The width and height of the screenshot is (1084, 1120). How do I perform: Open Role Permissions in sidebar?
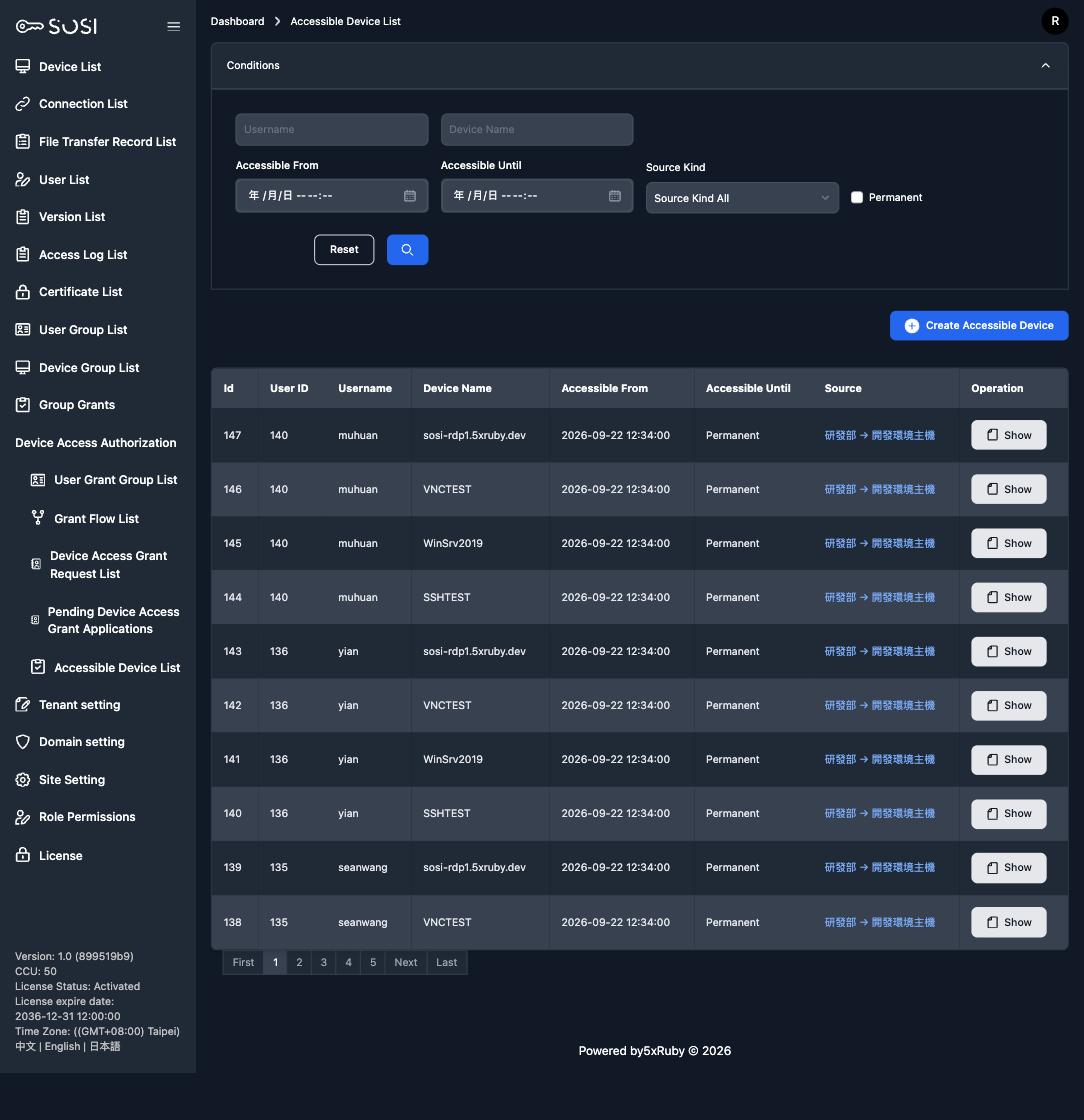pyautogui.click(x=87, y=816)
